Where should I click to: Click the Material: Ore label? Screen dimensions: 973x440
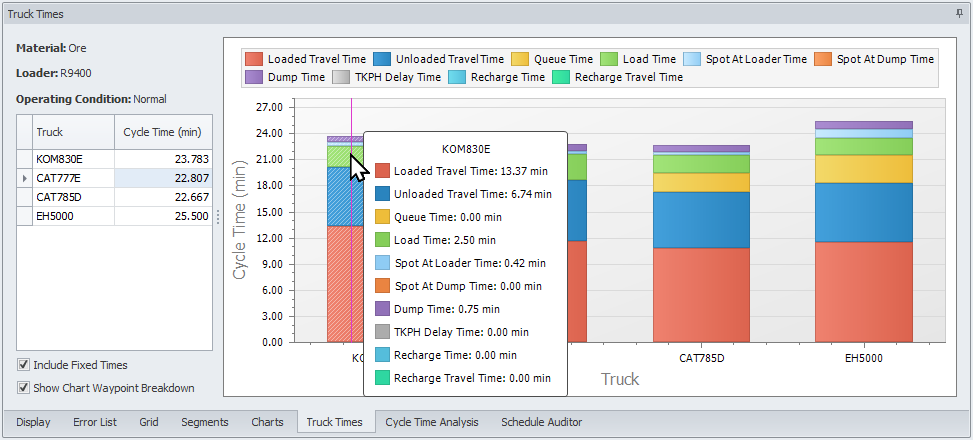point(52,48)
